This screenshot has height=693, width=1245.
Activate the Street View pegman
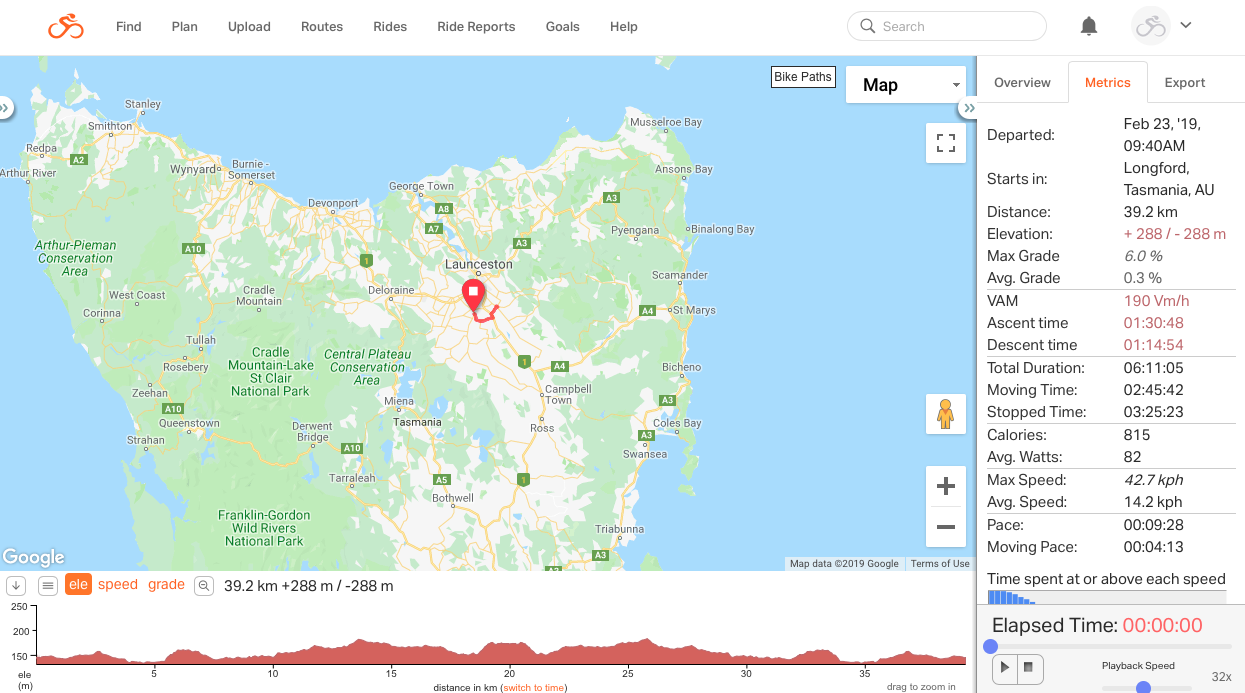coord(945,413)
